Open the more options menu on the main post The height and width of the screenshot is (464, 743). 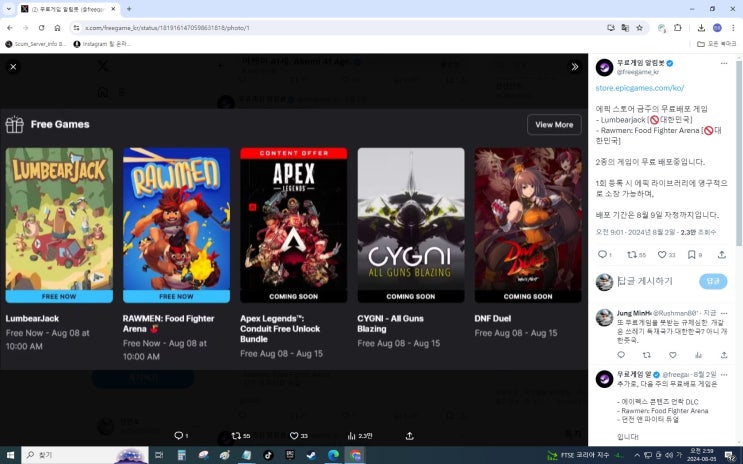coord(724,63)
